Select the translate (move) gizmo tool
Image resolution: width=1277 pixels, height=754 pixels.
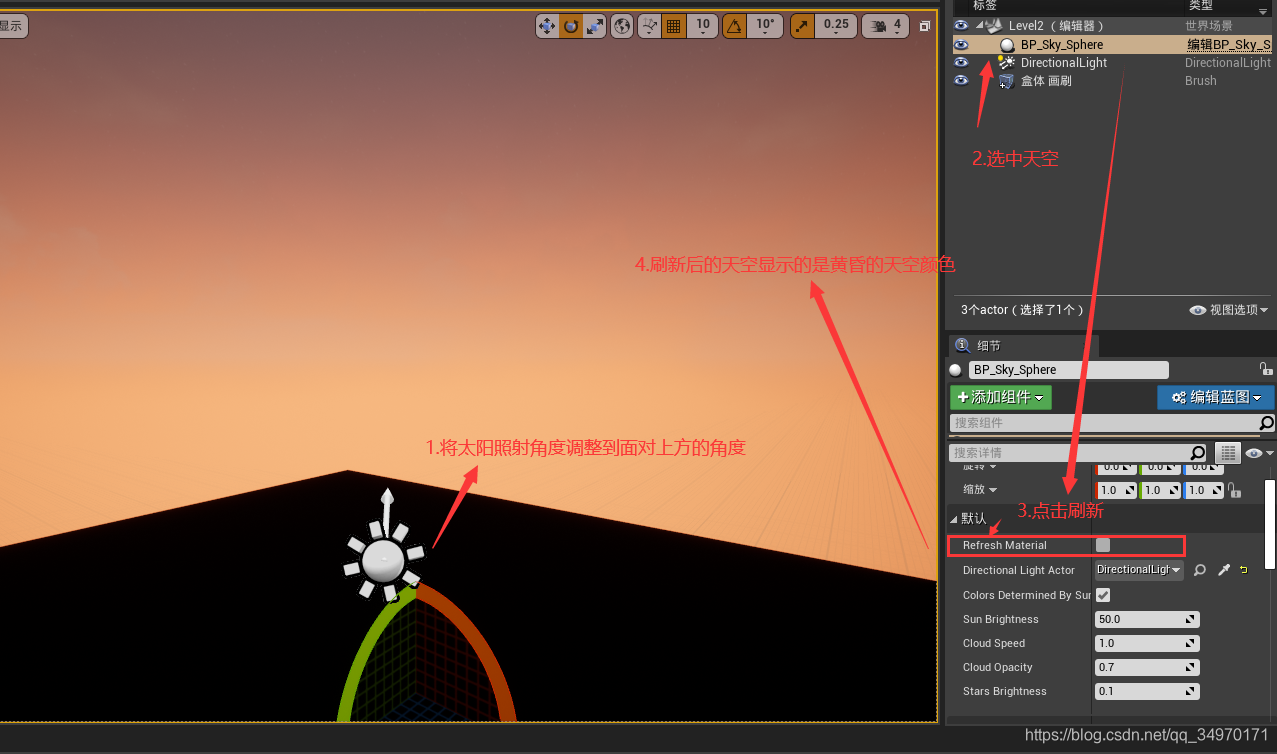point(547,26)
